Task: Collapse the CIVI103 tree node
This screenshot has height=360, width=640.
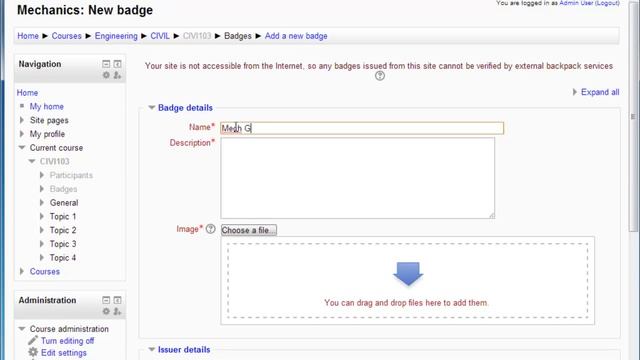Action: pyautogui.click(x=32, y=161)
